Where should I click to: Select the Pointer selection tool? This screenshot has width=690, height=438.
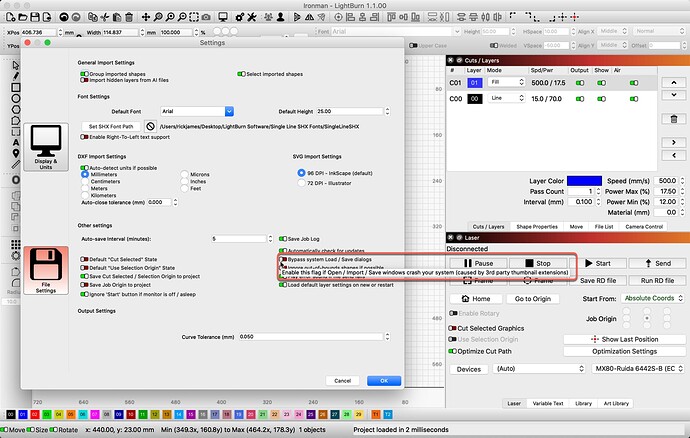coord(16,65)
